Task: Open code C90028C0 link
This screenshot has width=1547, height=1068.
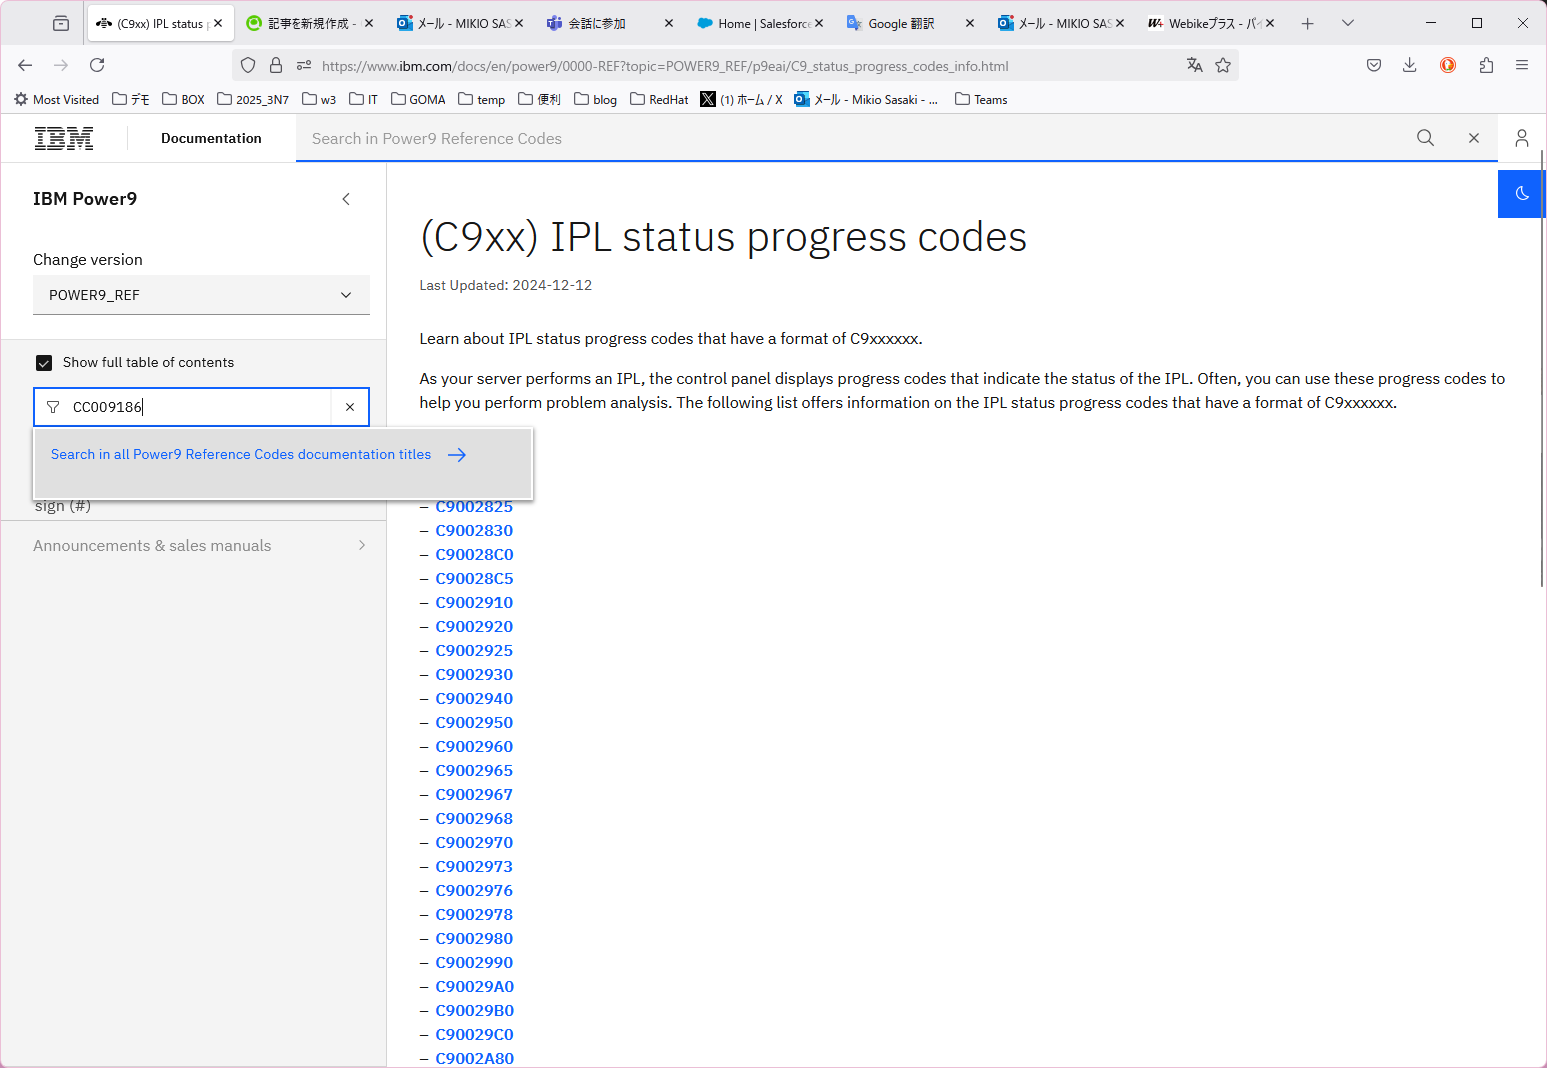Action: (x=474, y=555)
